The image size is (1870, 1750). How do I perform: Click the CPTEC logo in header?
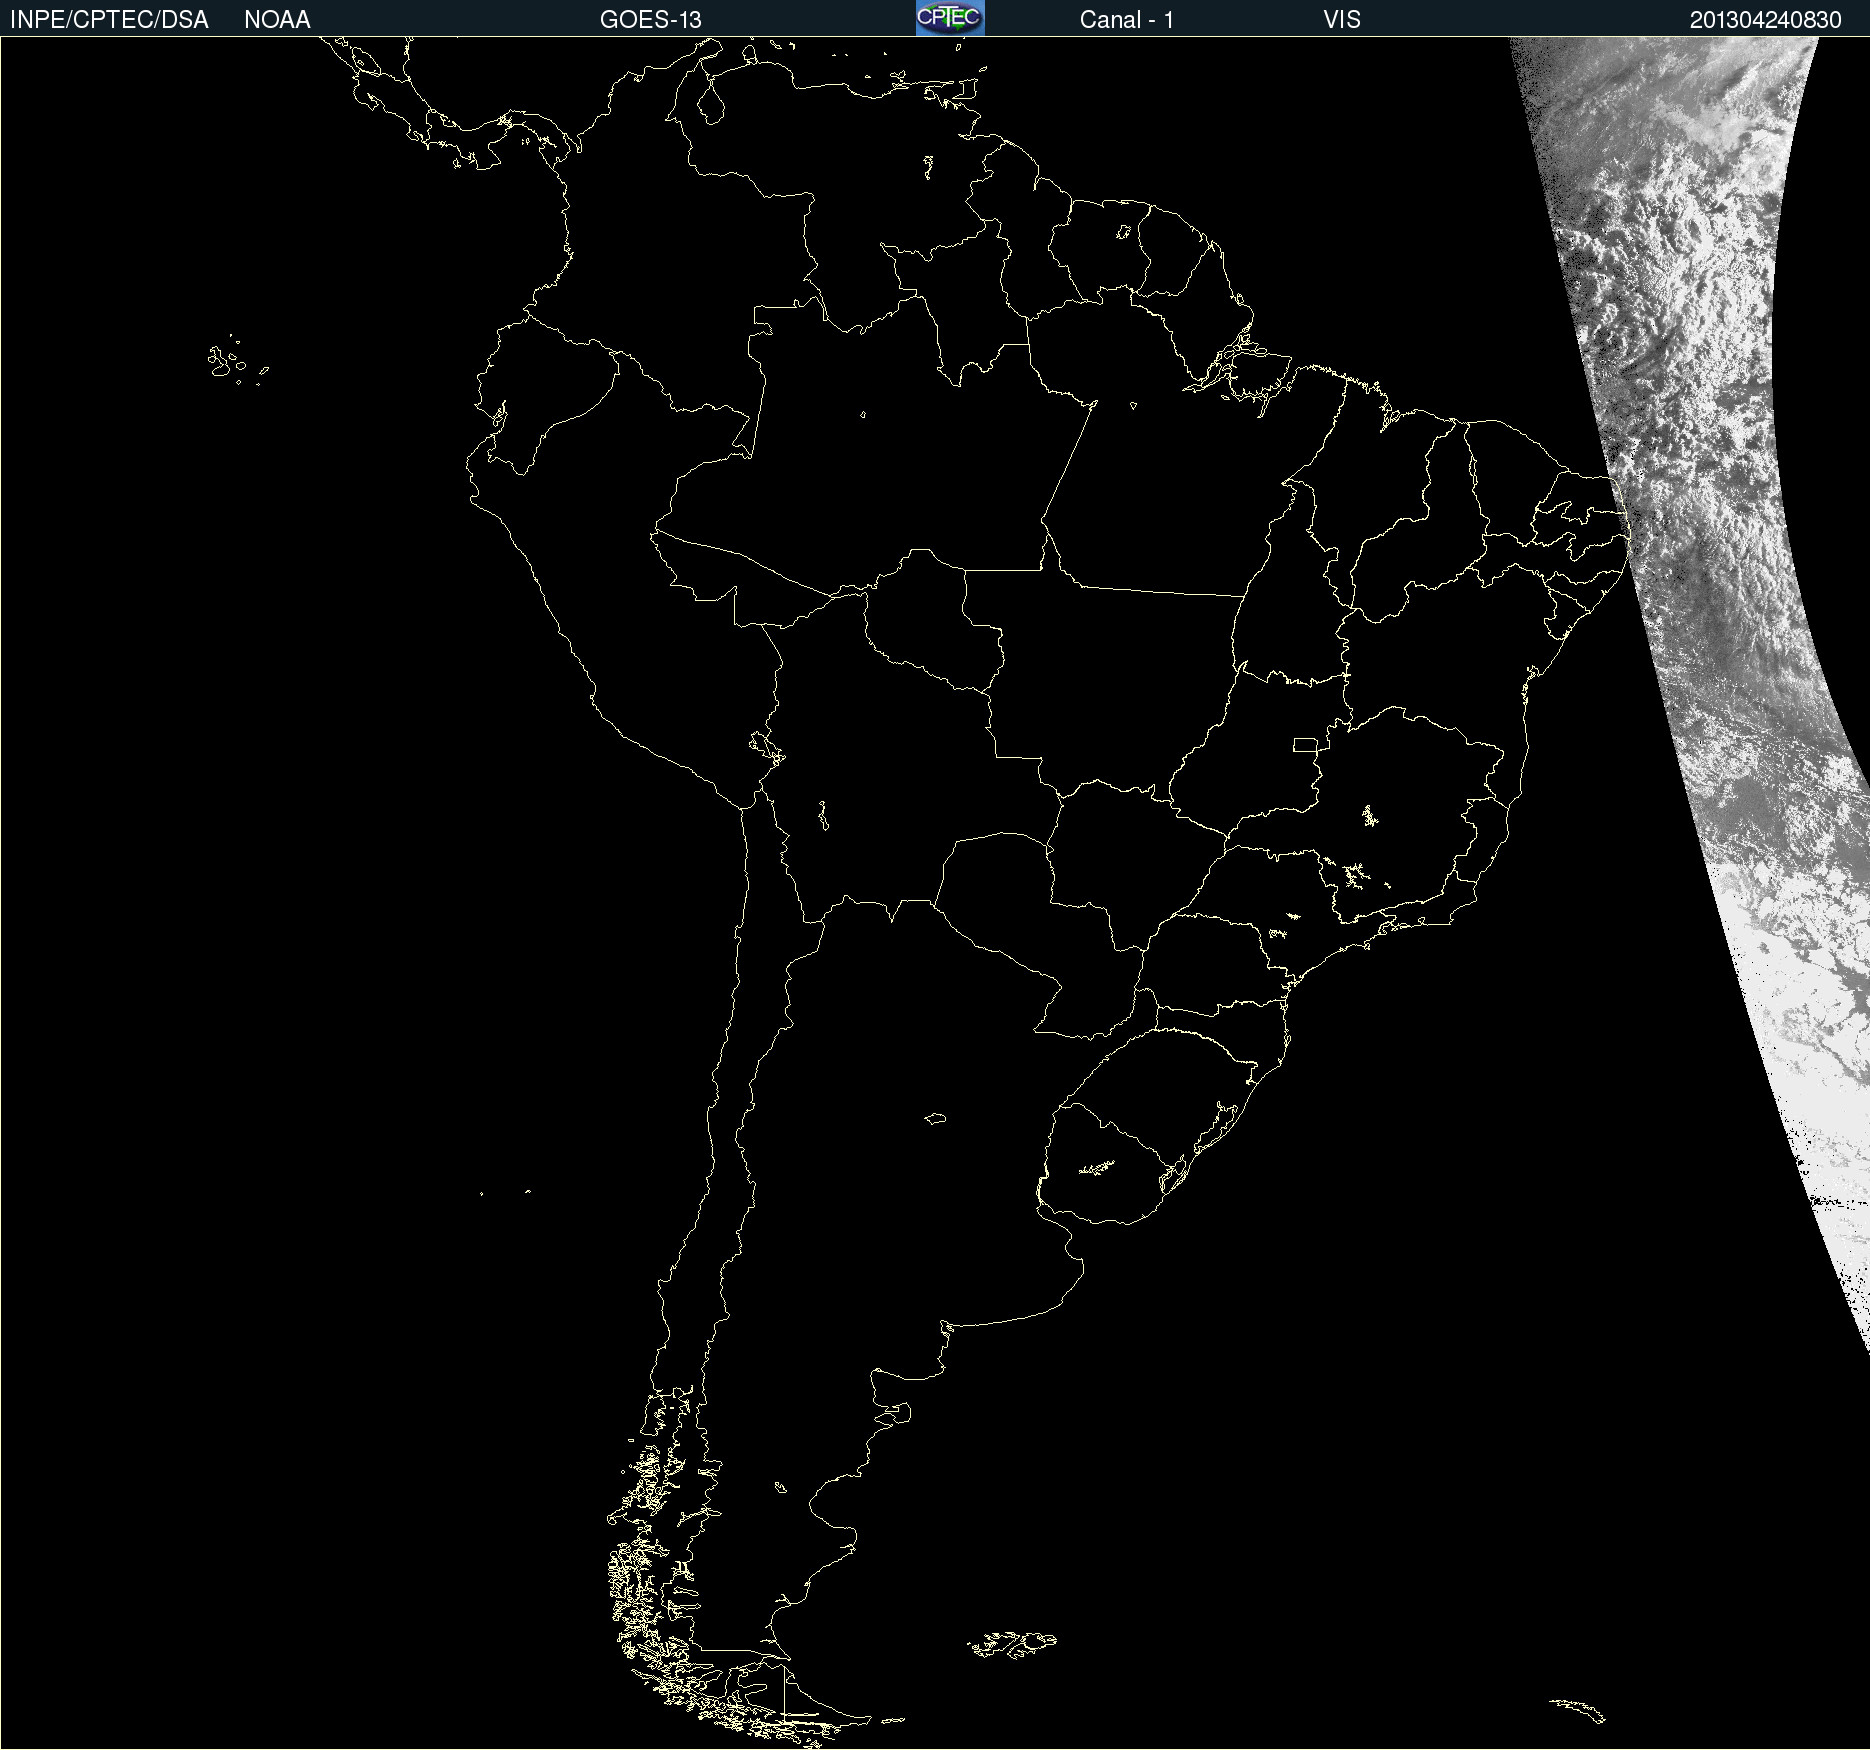(950, 18)
